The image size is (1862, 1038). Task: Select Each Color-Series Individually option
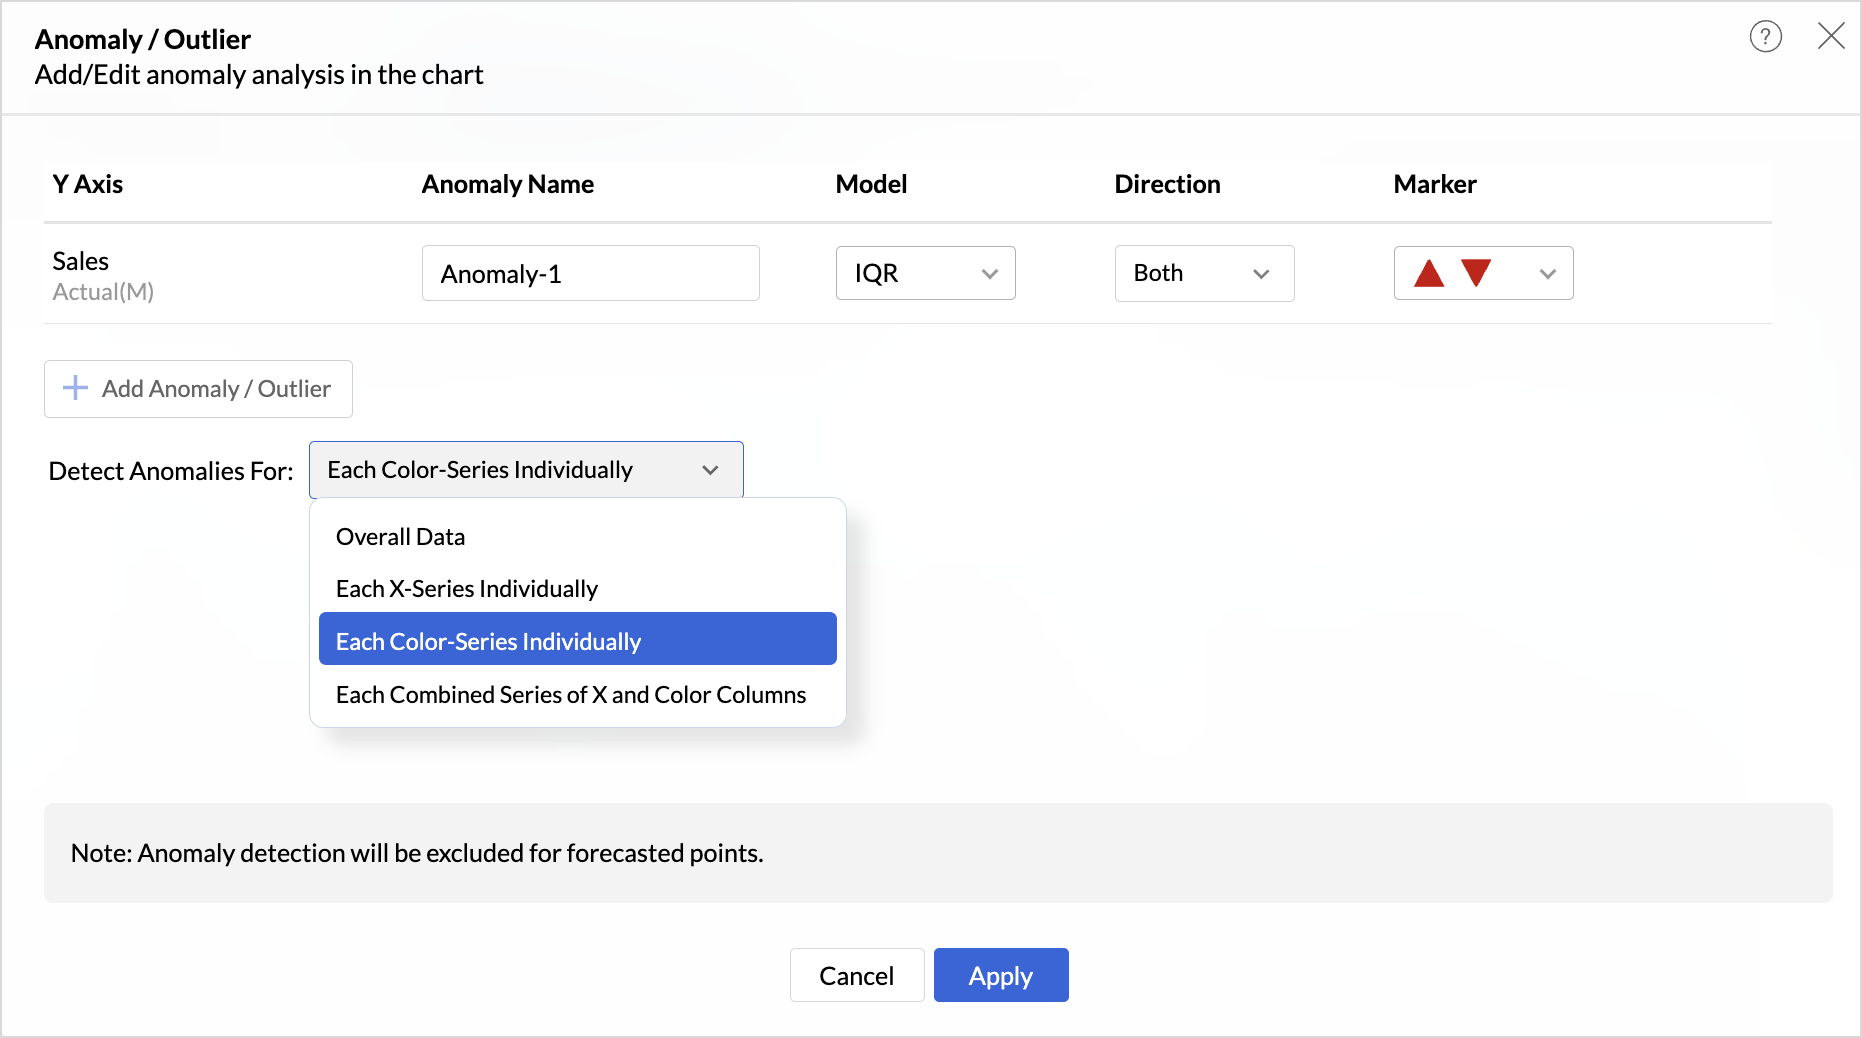point(488,641)
